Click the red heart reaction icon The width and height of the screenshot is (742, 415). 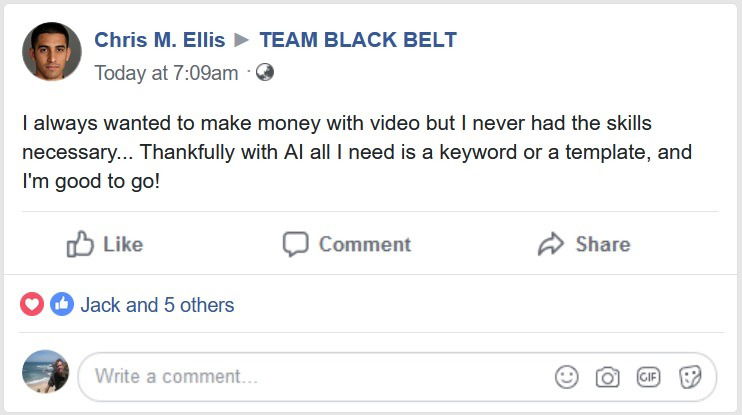(32, 304)
